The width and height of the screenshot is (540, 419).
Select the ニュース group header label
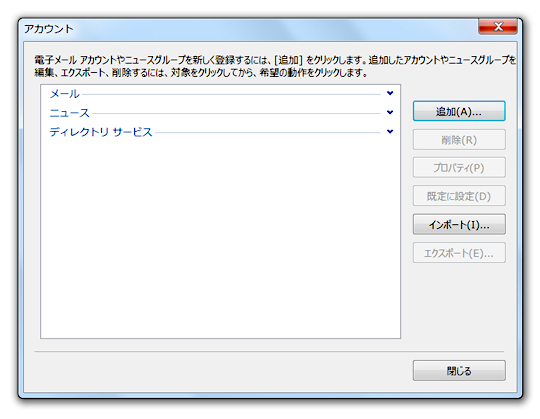click(x=70, y=113)
